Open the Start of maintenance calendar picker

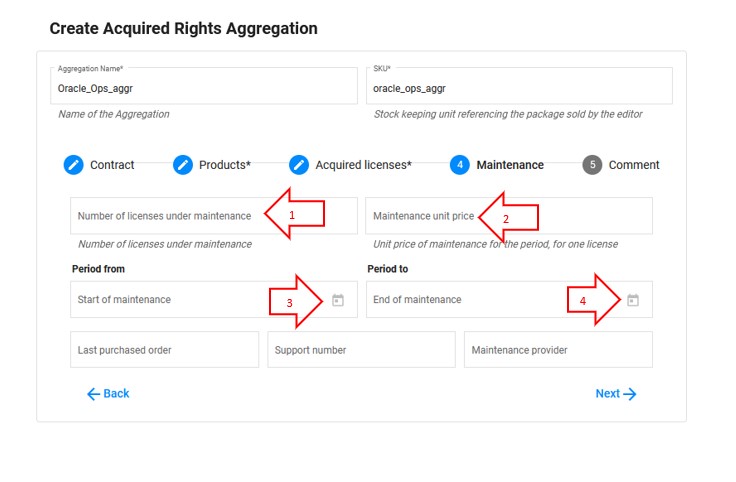pyautogui.click(x=338, y=300)
